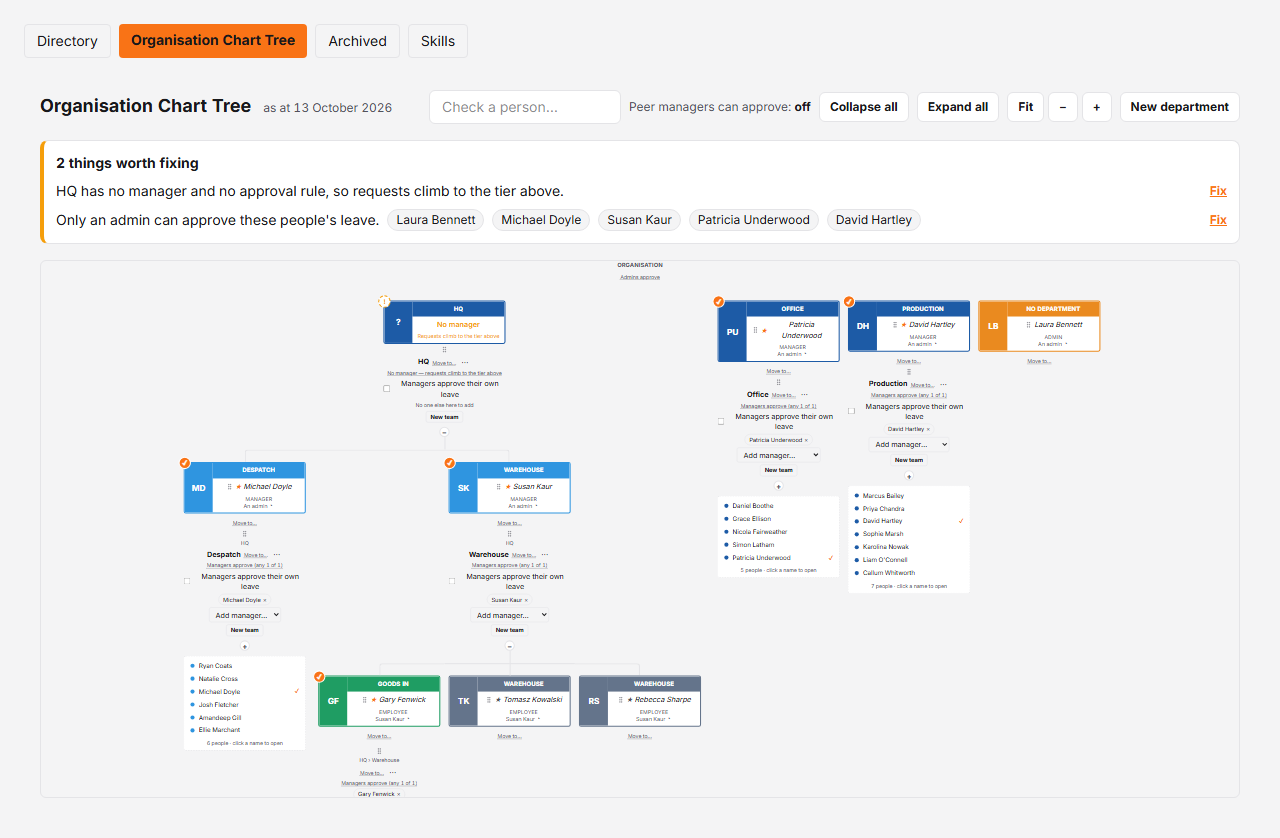Click the PU avatar on the Office card
The height and width of the screenshot is (838, 1280).
[x=732, y=332]
